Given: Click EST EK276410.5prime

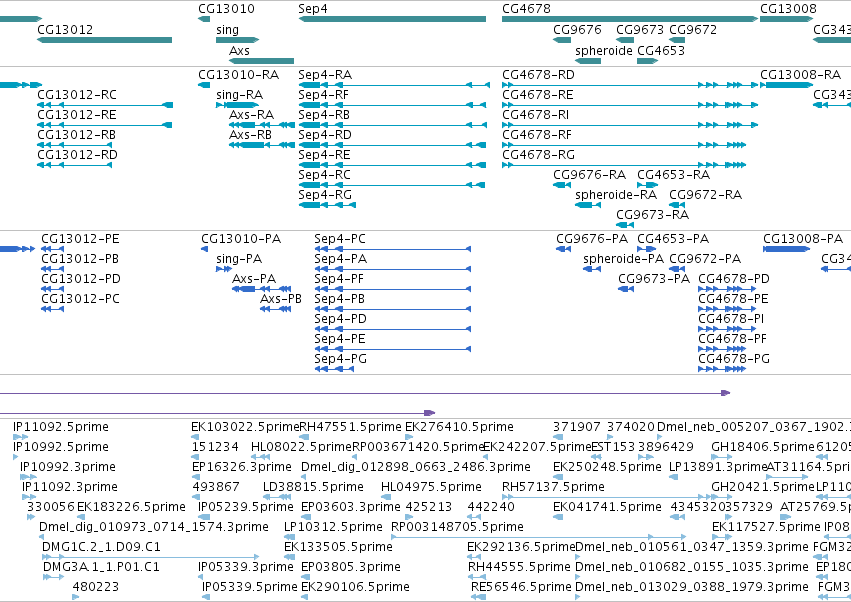Looking at the screenshot, I should click(x=459, y=427).
